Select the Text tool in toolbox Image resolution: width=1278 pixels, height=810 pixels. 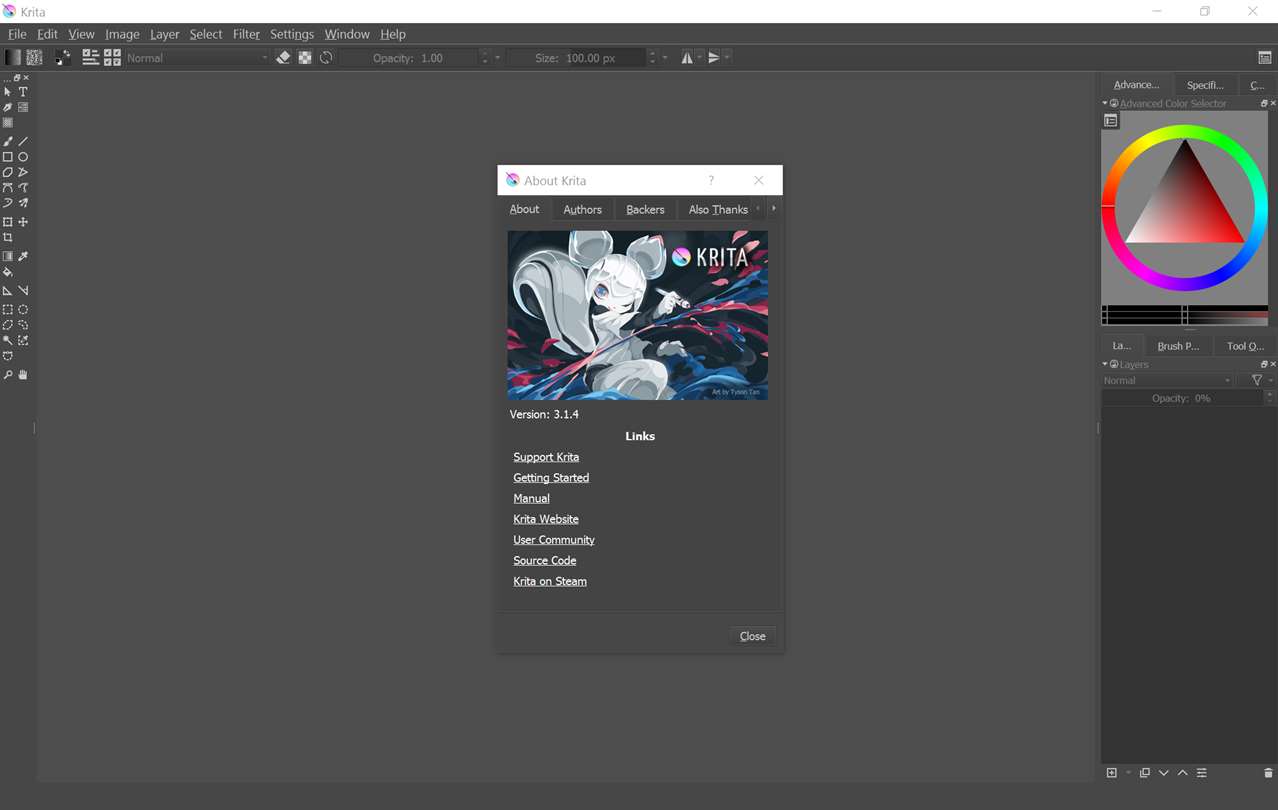[x=23, y=92]
